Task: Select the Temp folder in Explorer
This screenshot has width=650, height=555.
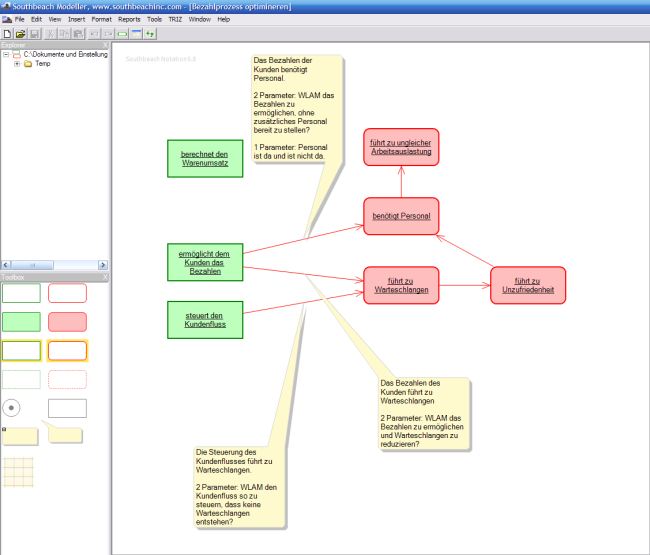Action: [42, 64]
